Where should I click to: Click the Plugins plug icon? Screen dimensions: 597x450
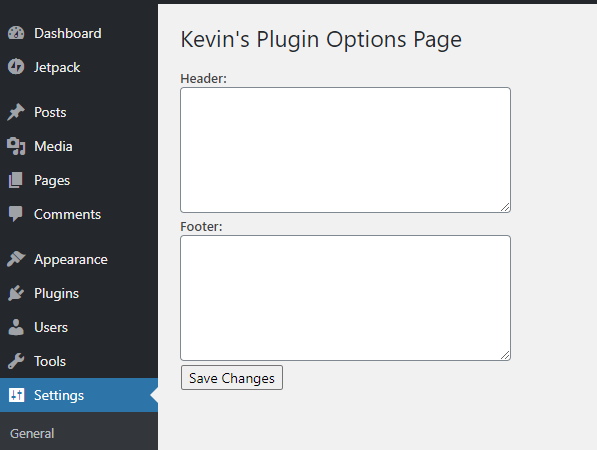pos(16,293)
